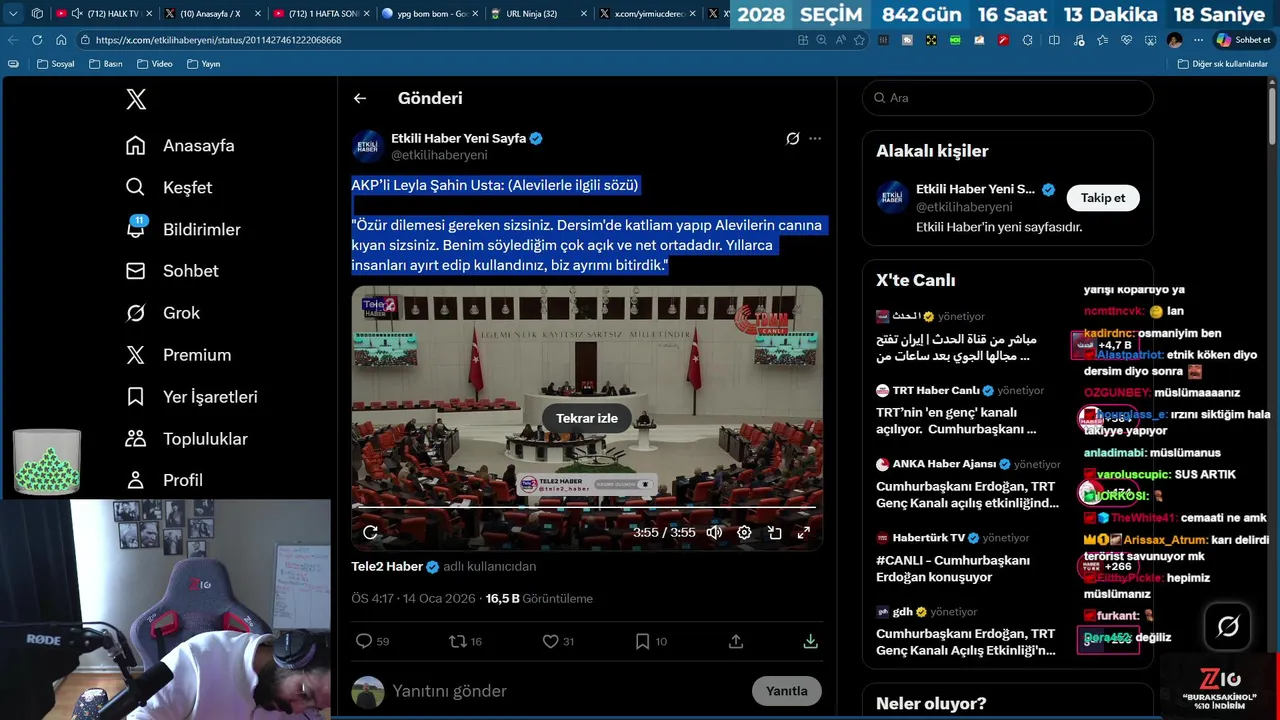Open Grok from the sidebar
Image resolution: width=1280 pixels, height=720 pixels.
click(162, 313)
